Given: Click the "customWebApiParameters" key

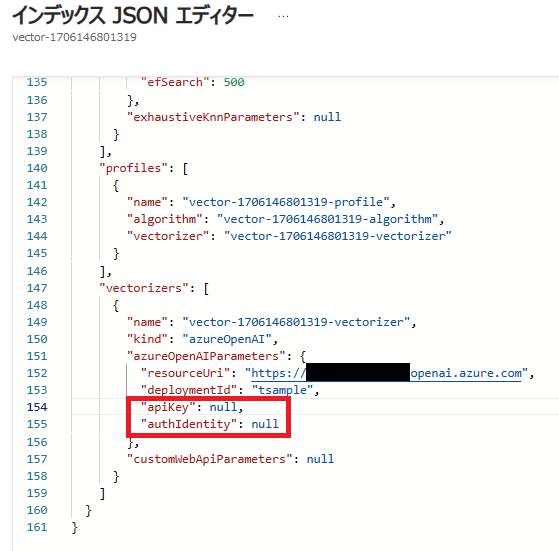Looking at the screenshot, I should [x=210, y=459].
